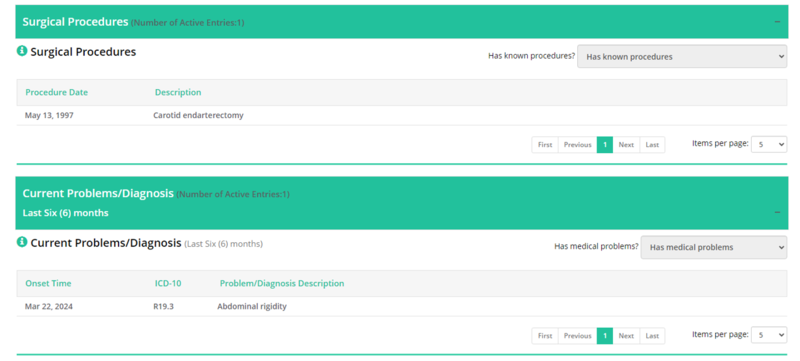The height and width of the screenshot is (361, 800).
Task: Open Items per page dropdown under Current Problems
Action: (x=769, y=335)
